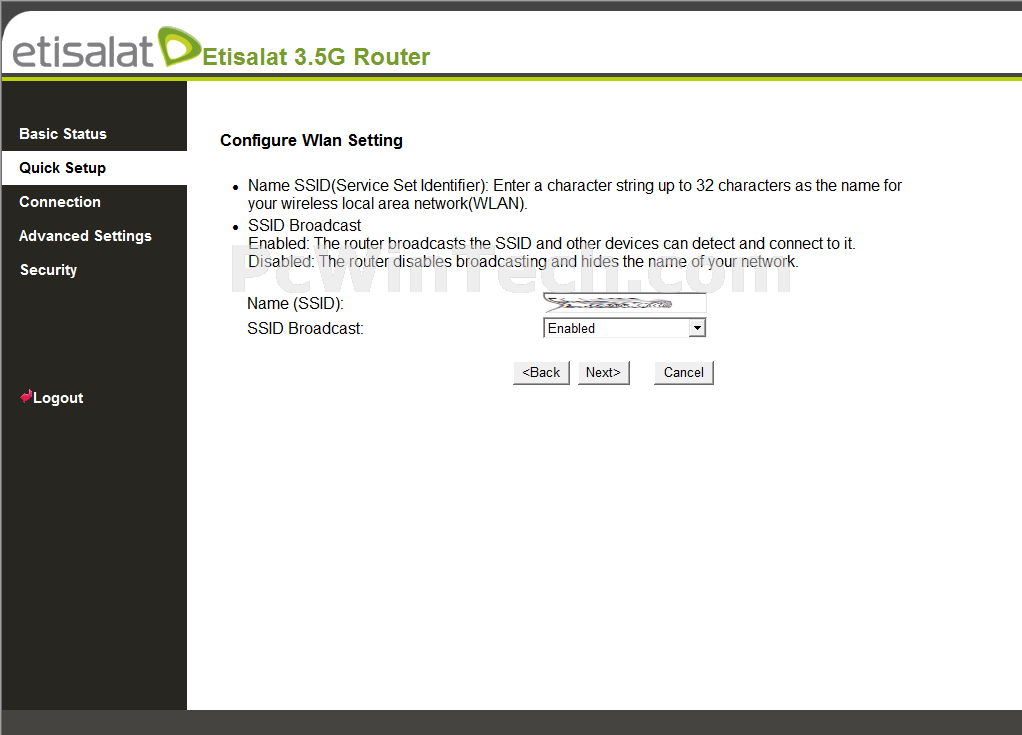Proceed with the Next> button
1022x735 pixels.
pos(604,373)
